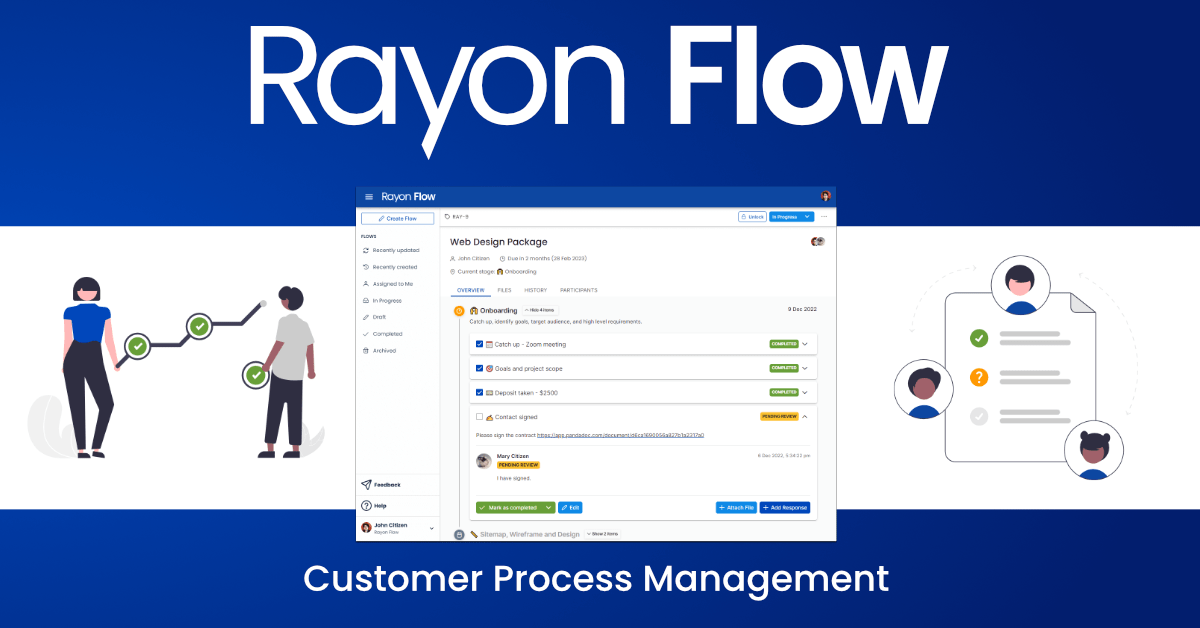Viewport: 1200px width, 628px height.
Task: Uncheck the Deposit taken - $2500 task
Action: tap(479, 393)
